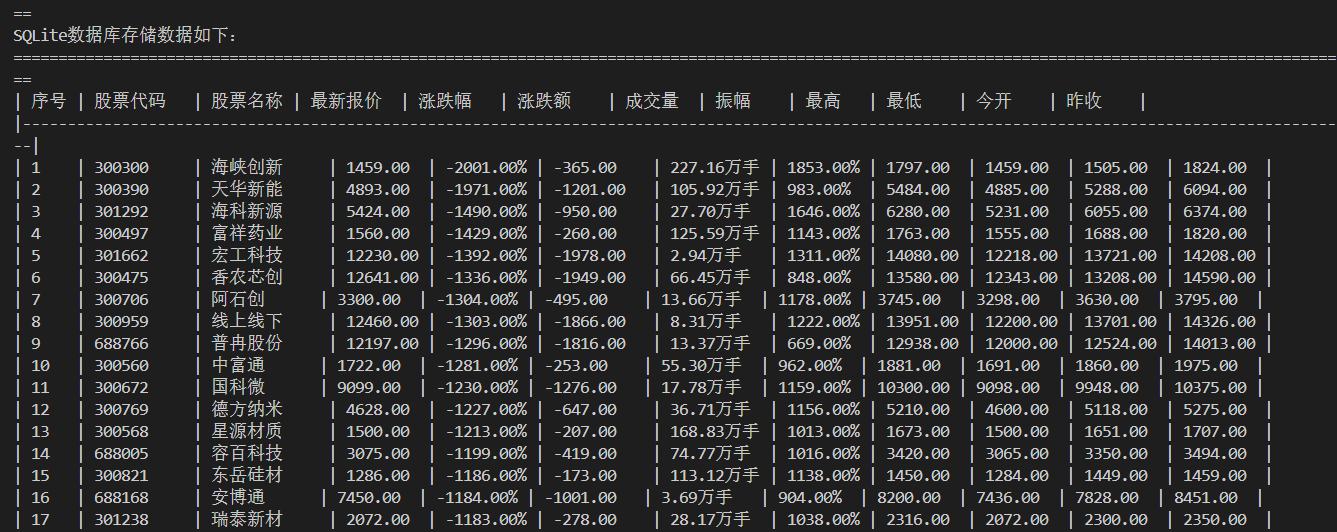
Task: Click the column header '涨跌额'
Action: pyautogui.click(x=544, y=101)
